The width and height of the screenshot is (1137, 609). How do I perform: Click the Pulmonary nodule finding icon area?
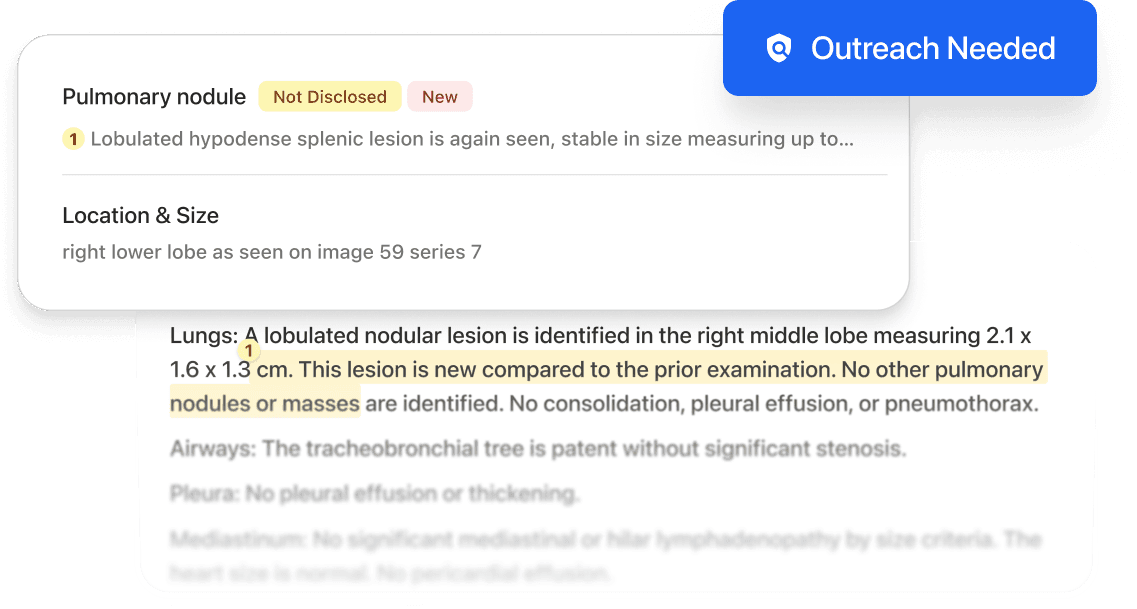154,96
